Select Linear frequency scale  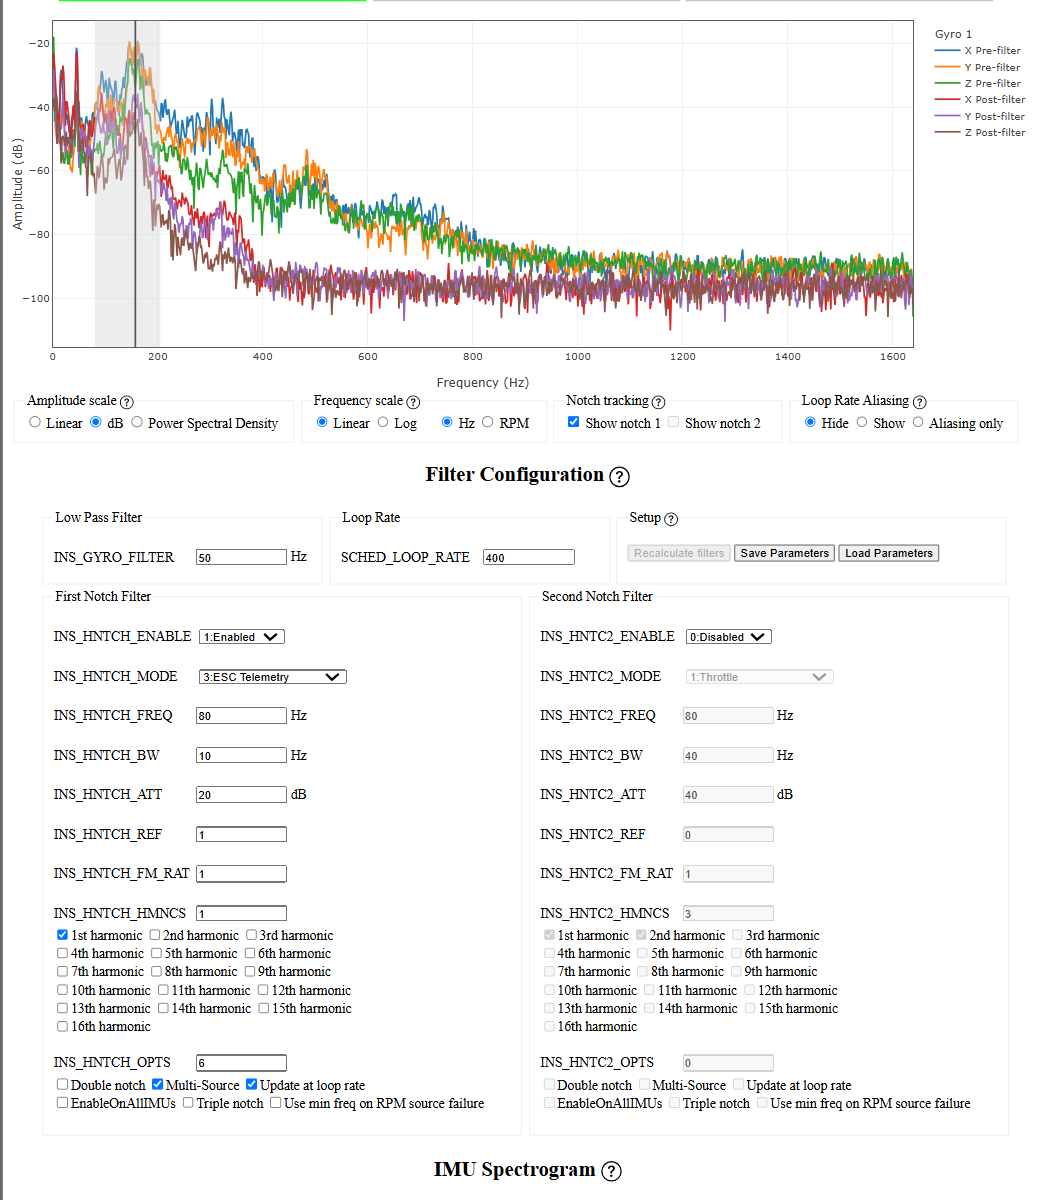point(322,422)
